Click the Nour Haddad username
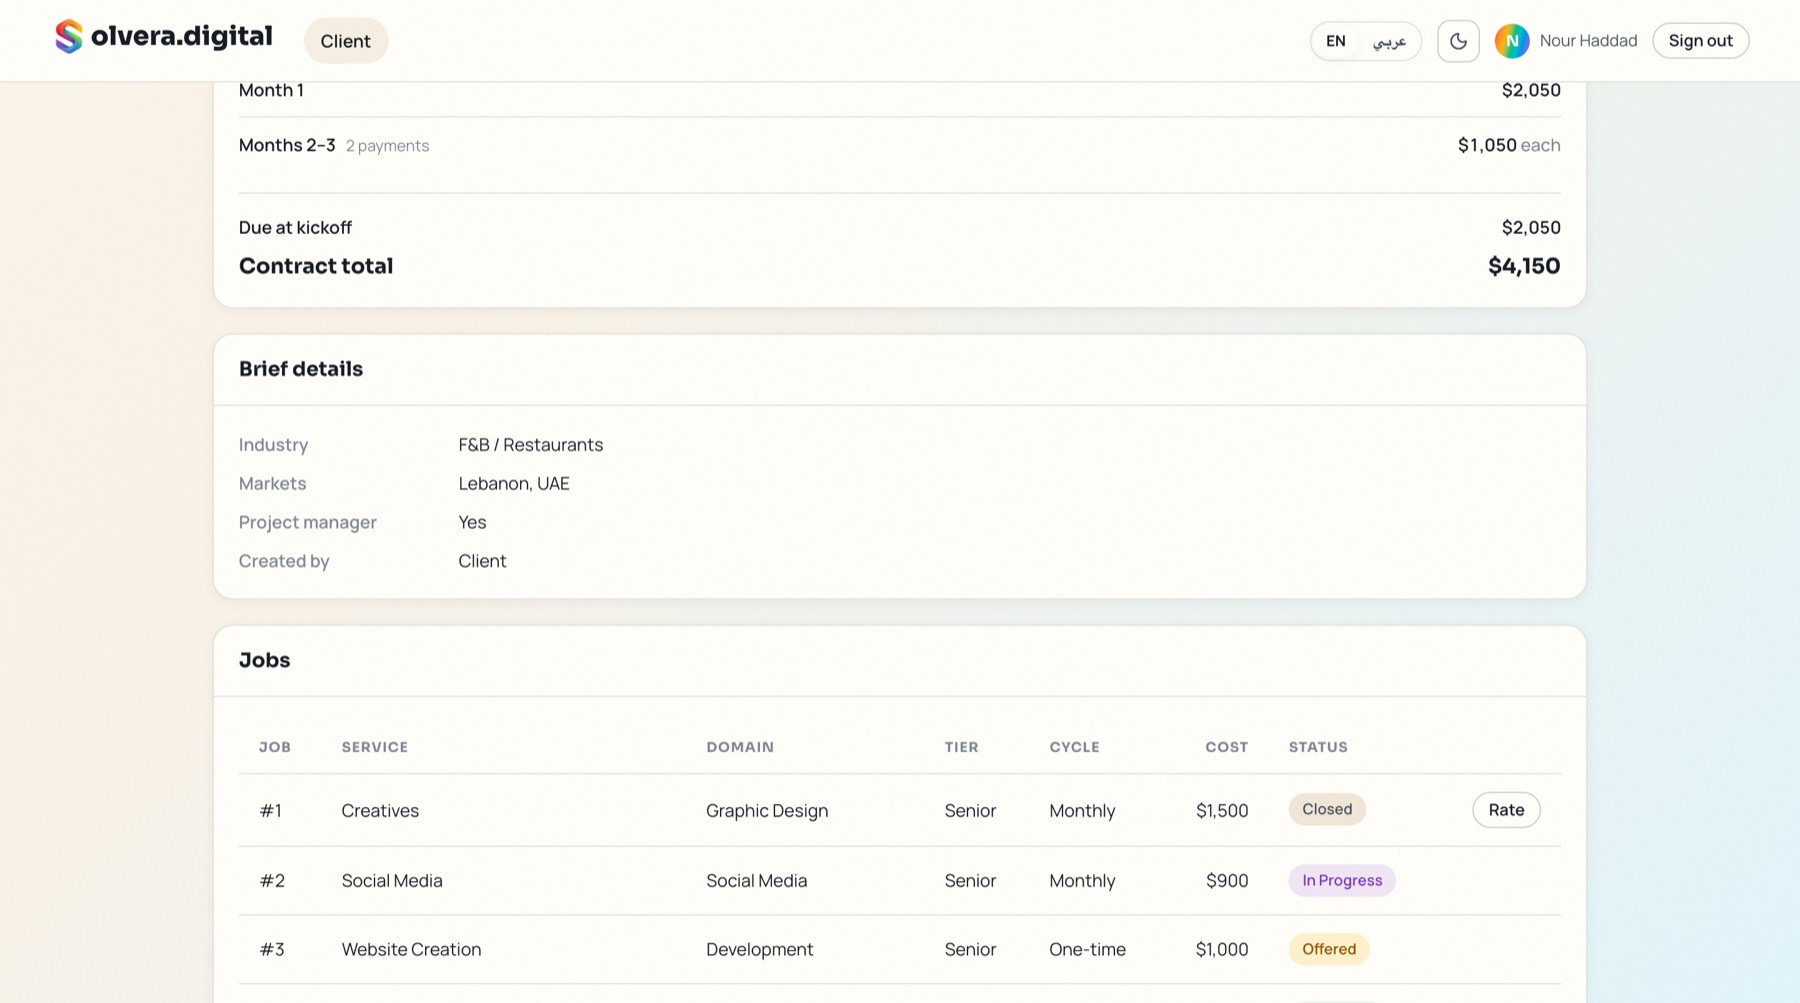The width and height of the screenshot is (1800, 1003). pyautogui.click(x=1588, y=41)
